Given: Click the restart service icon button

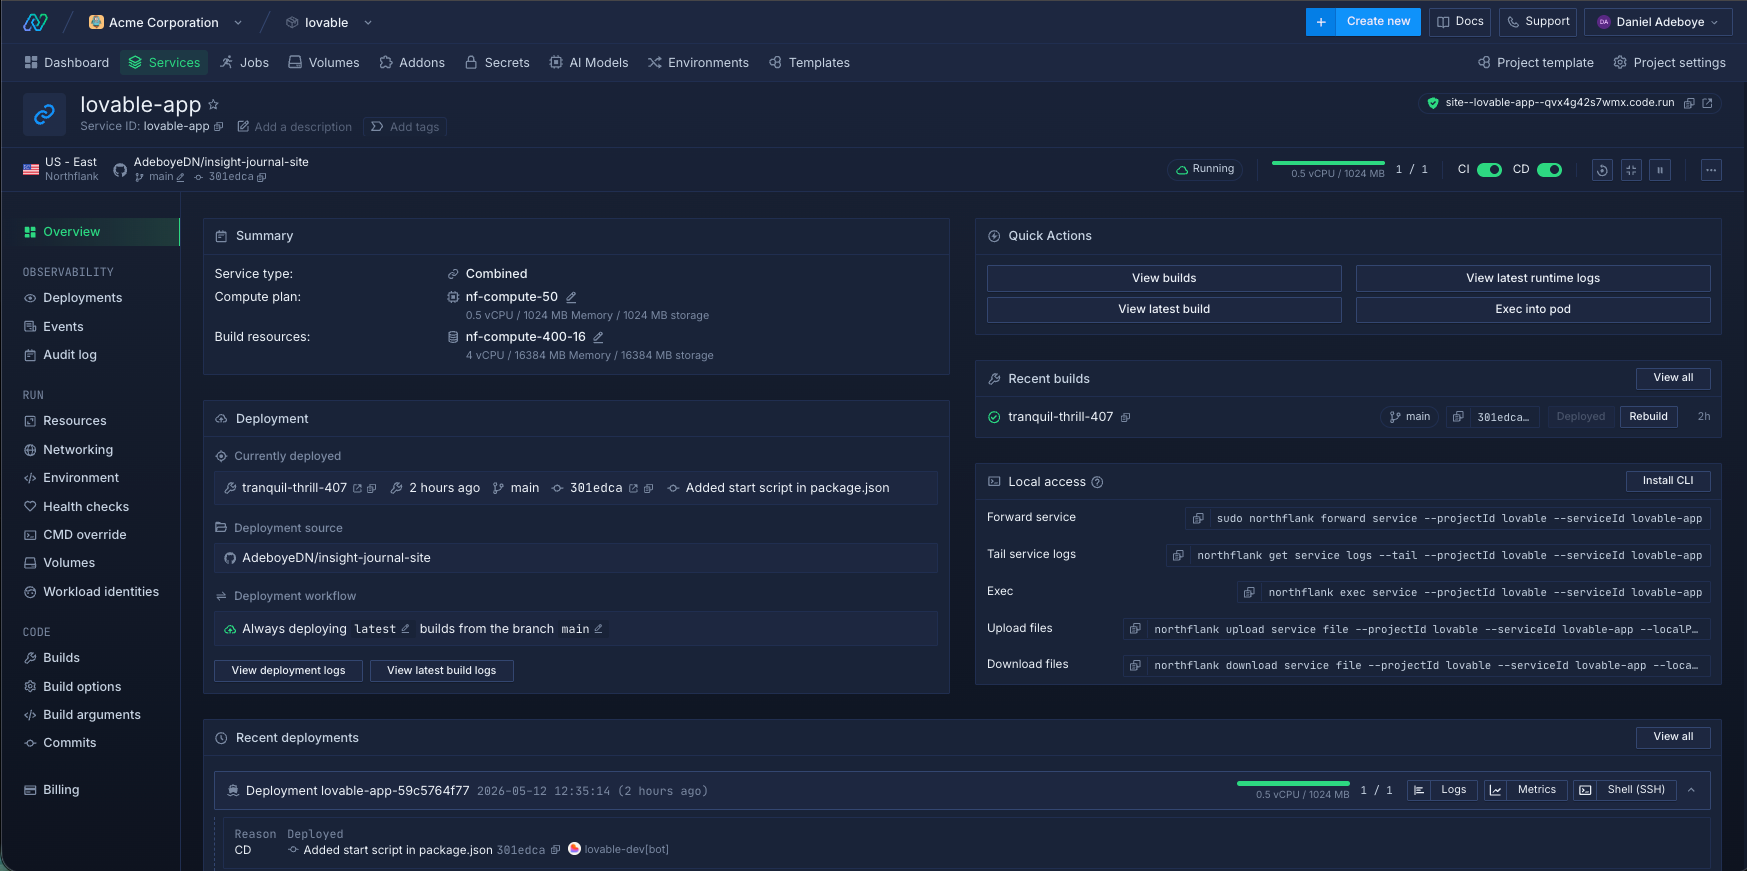Looking at the screenshot, I should point(1602,170).
